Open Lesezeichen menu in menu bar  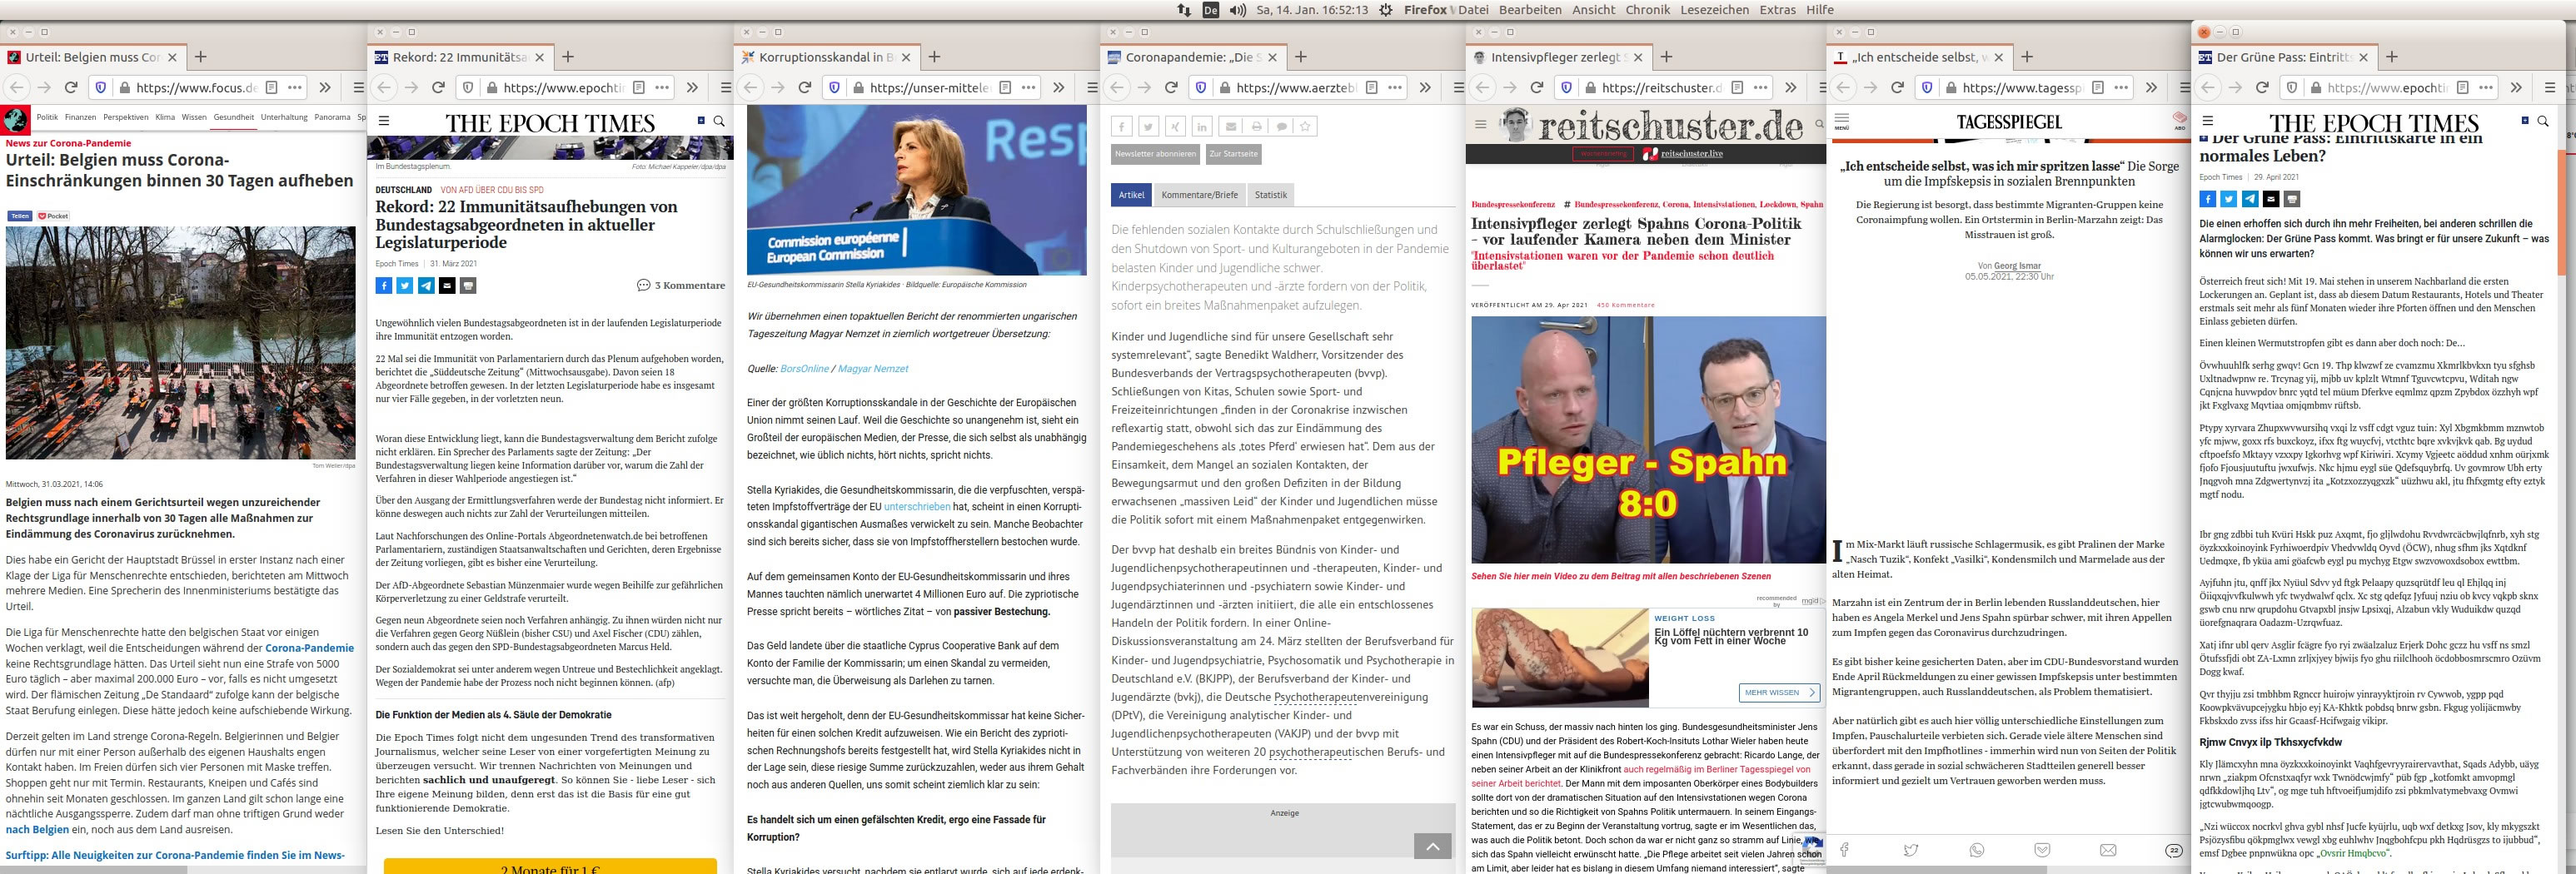1715,10
